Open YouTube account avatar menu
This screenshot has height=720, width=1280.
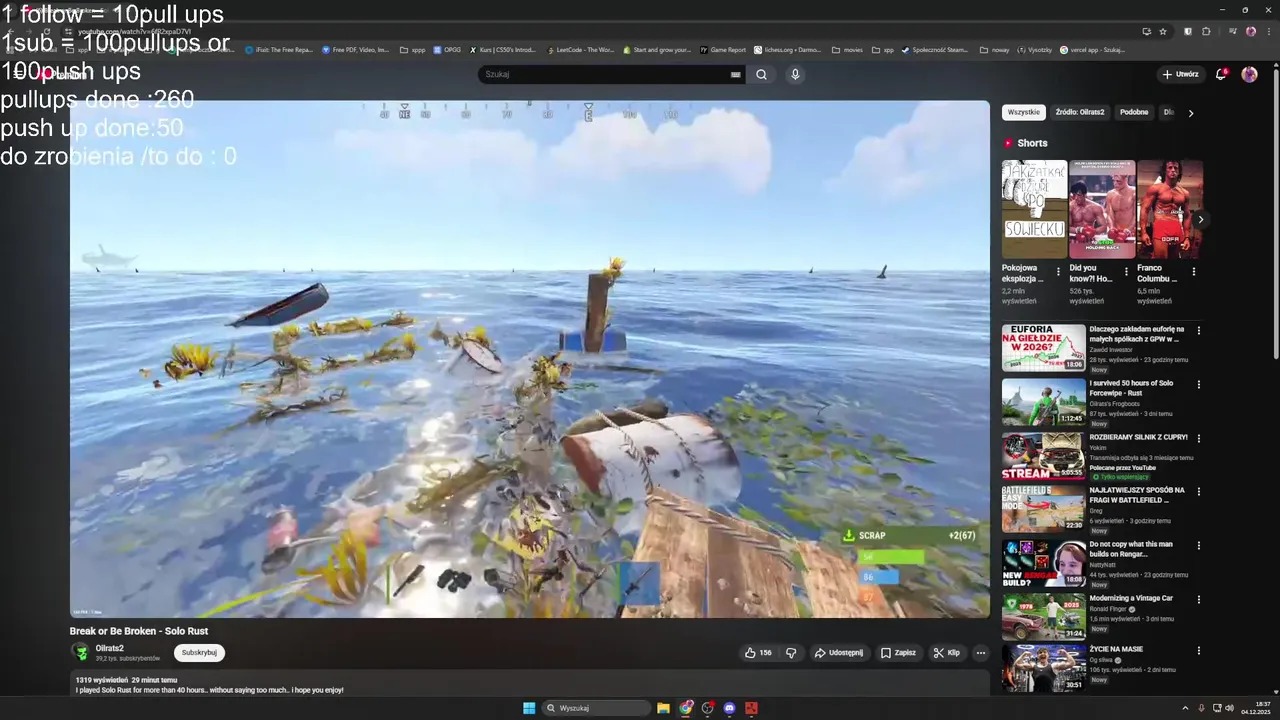click(1249, 74)
